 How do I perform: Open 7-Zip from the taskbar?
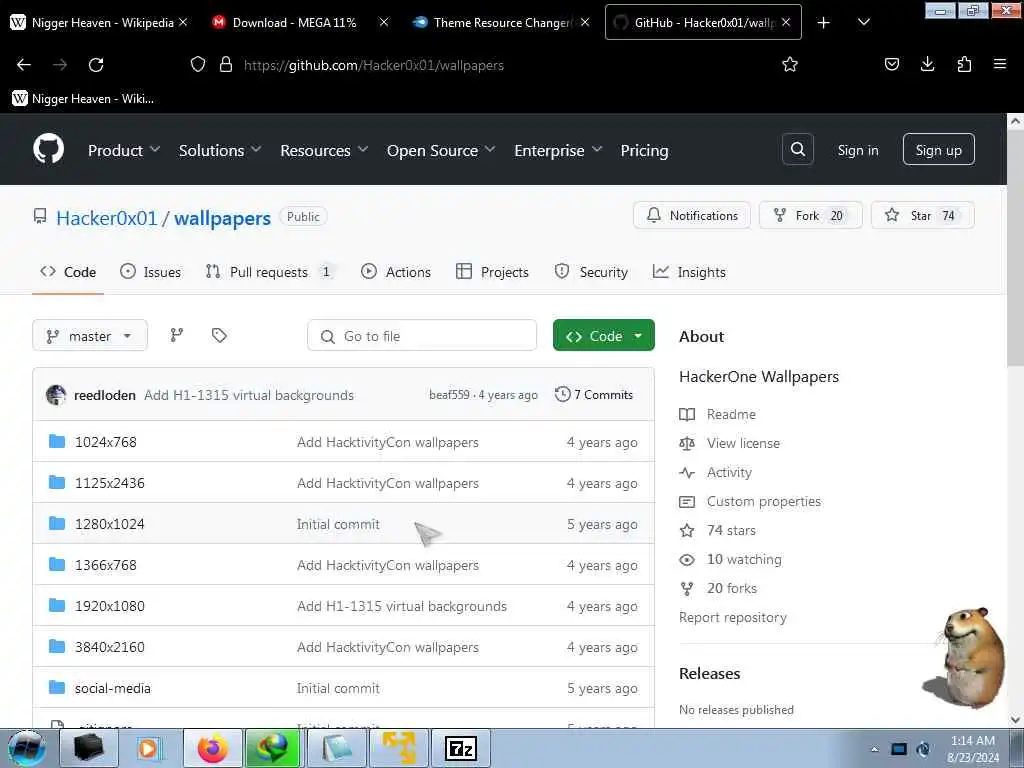tap(460, 748)
